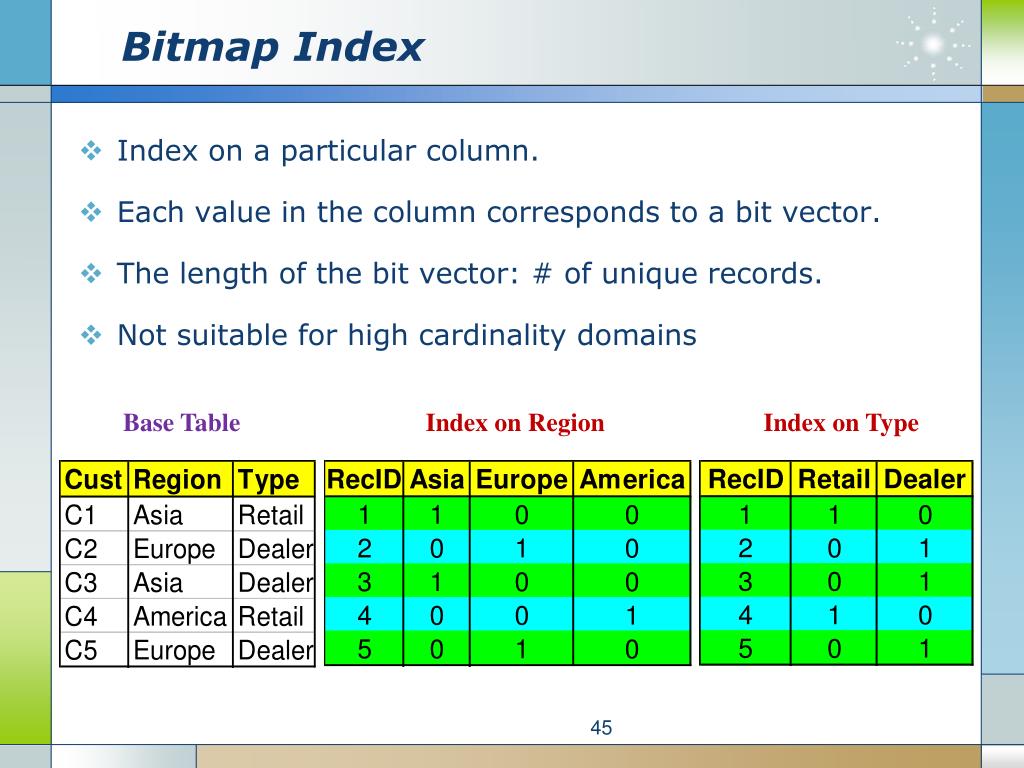Click the line "The length of the bit vector"
Screen dimensions: 1024x768
pos(317,274)
